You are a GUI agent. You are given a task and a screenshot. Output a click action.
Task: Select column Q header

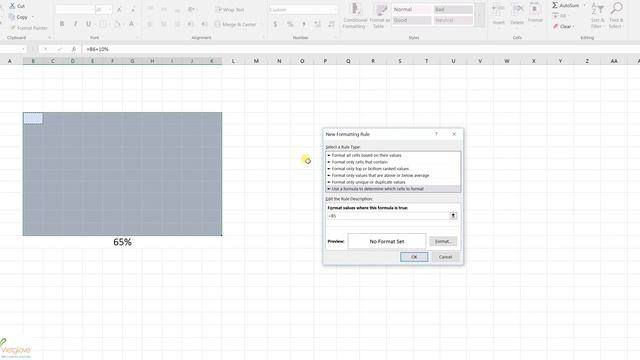[348, 61]
